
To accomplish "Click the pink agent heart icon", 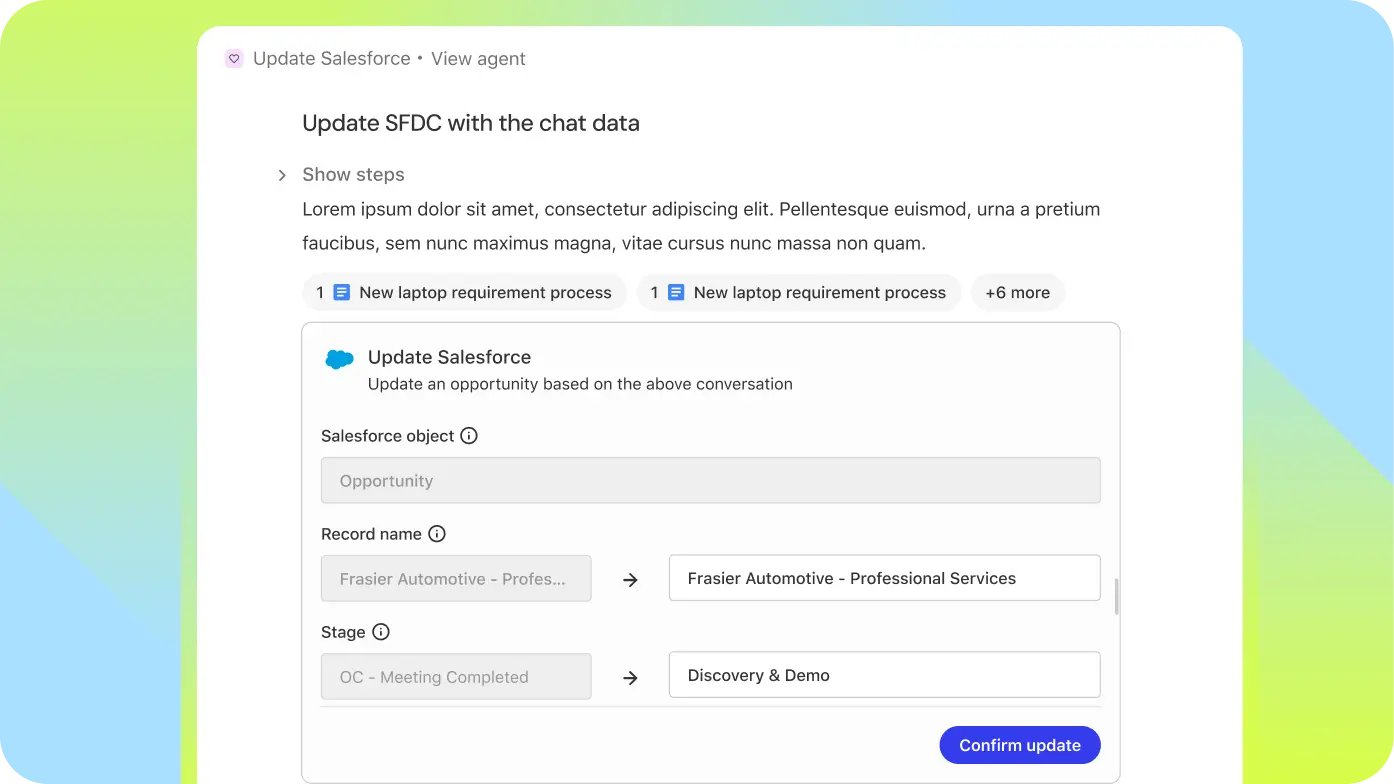I will click(x=234, y=59).
